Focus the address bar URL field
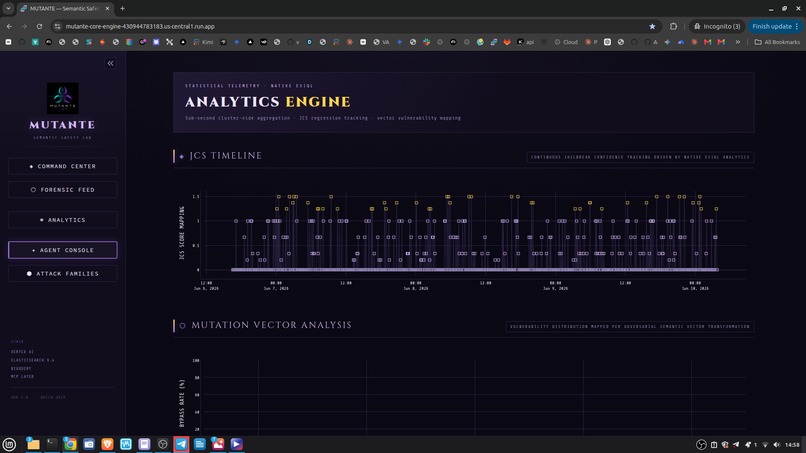The width and height of the screenshot is (806, 453). 355,26
